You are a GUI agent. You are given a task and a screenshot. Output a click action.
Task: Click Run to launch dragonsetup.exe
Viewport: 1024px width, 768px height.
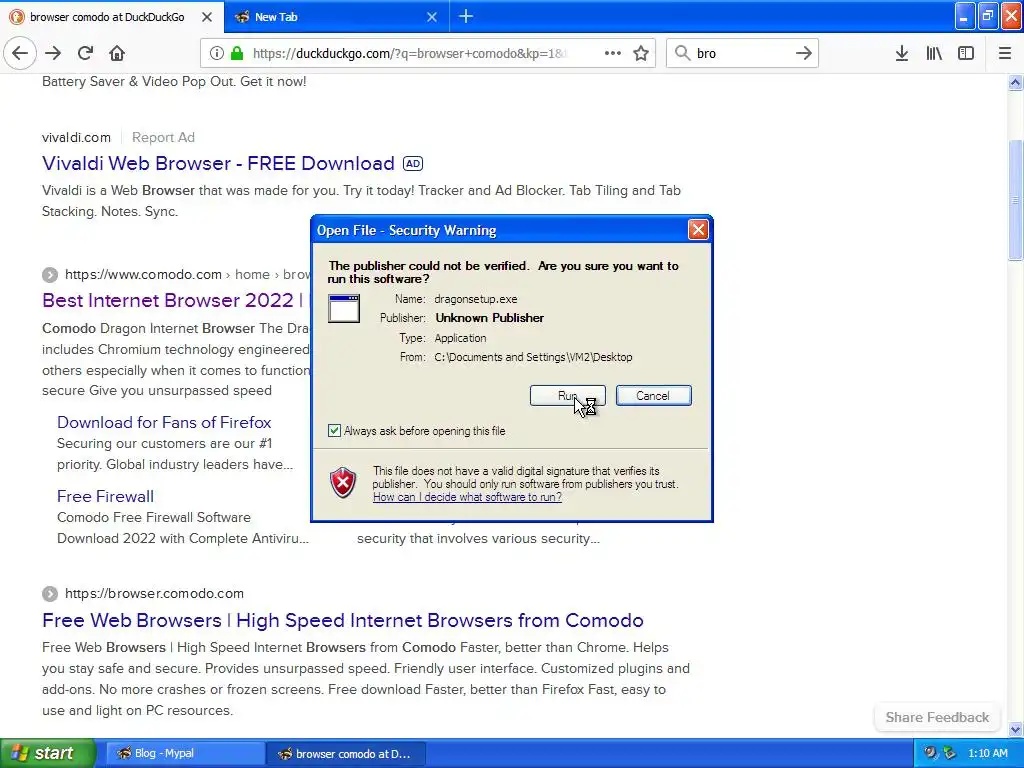568,396
